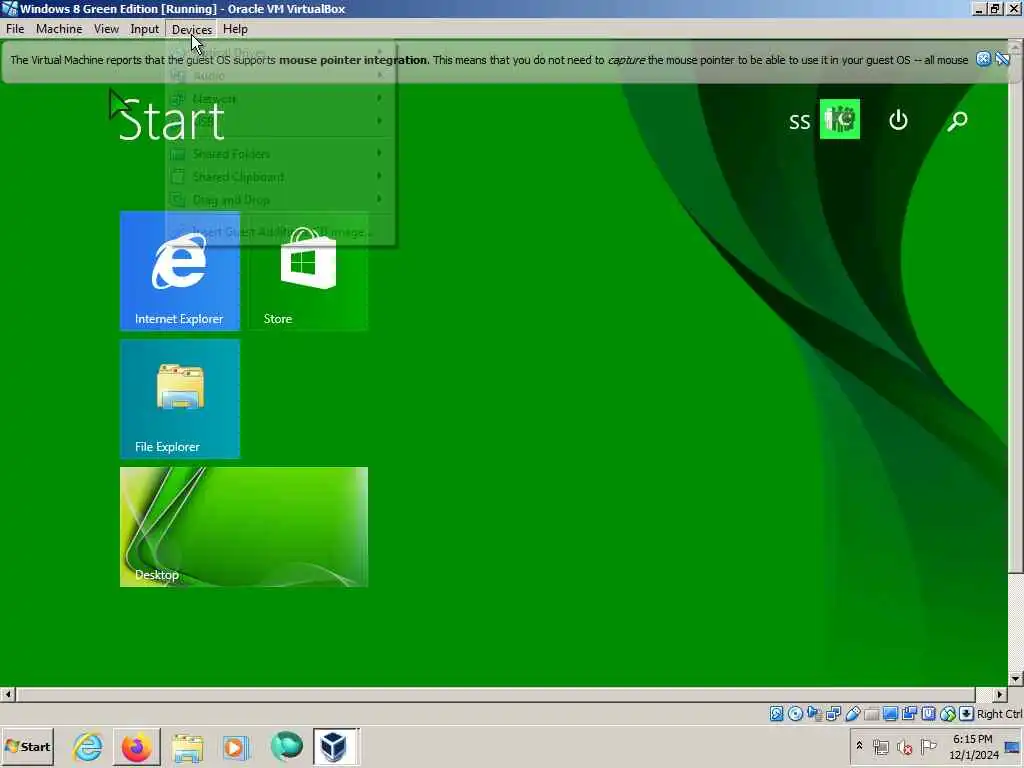1024x768 pixels.
Task: Click the network adapters status icon
Action: click(x=833, y=714)
